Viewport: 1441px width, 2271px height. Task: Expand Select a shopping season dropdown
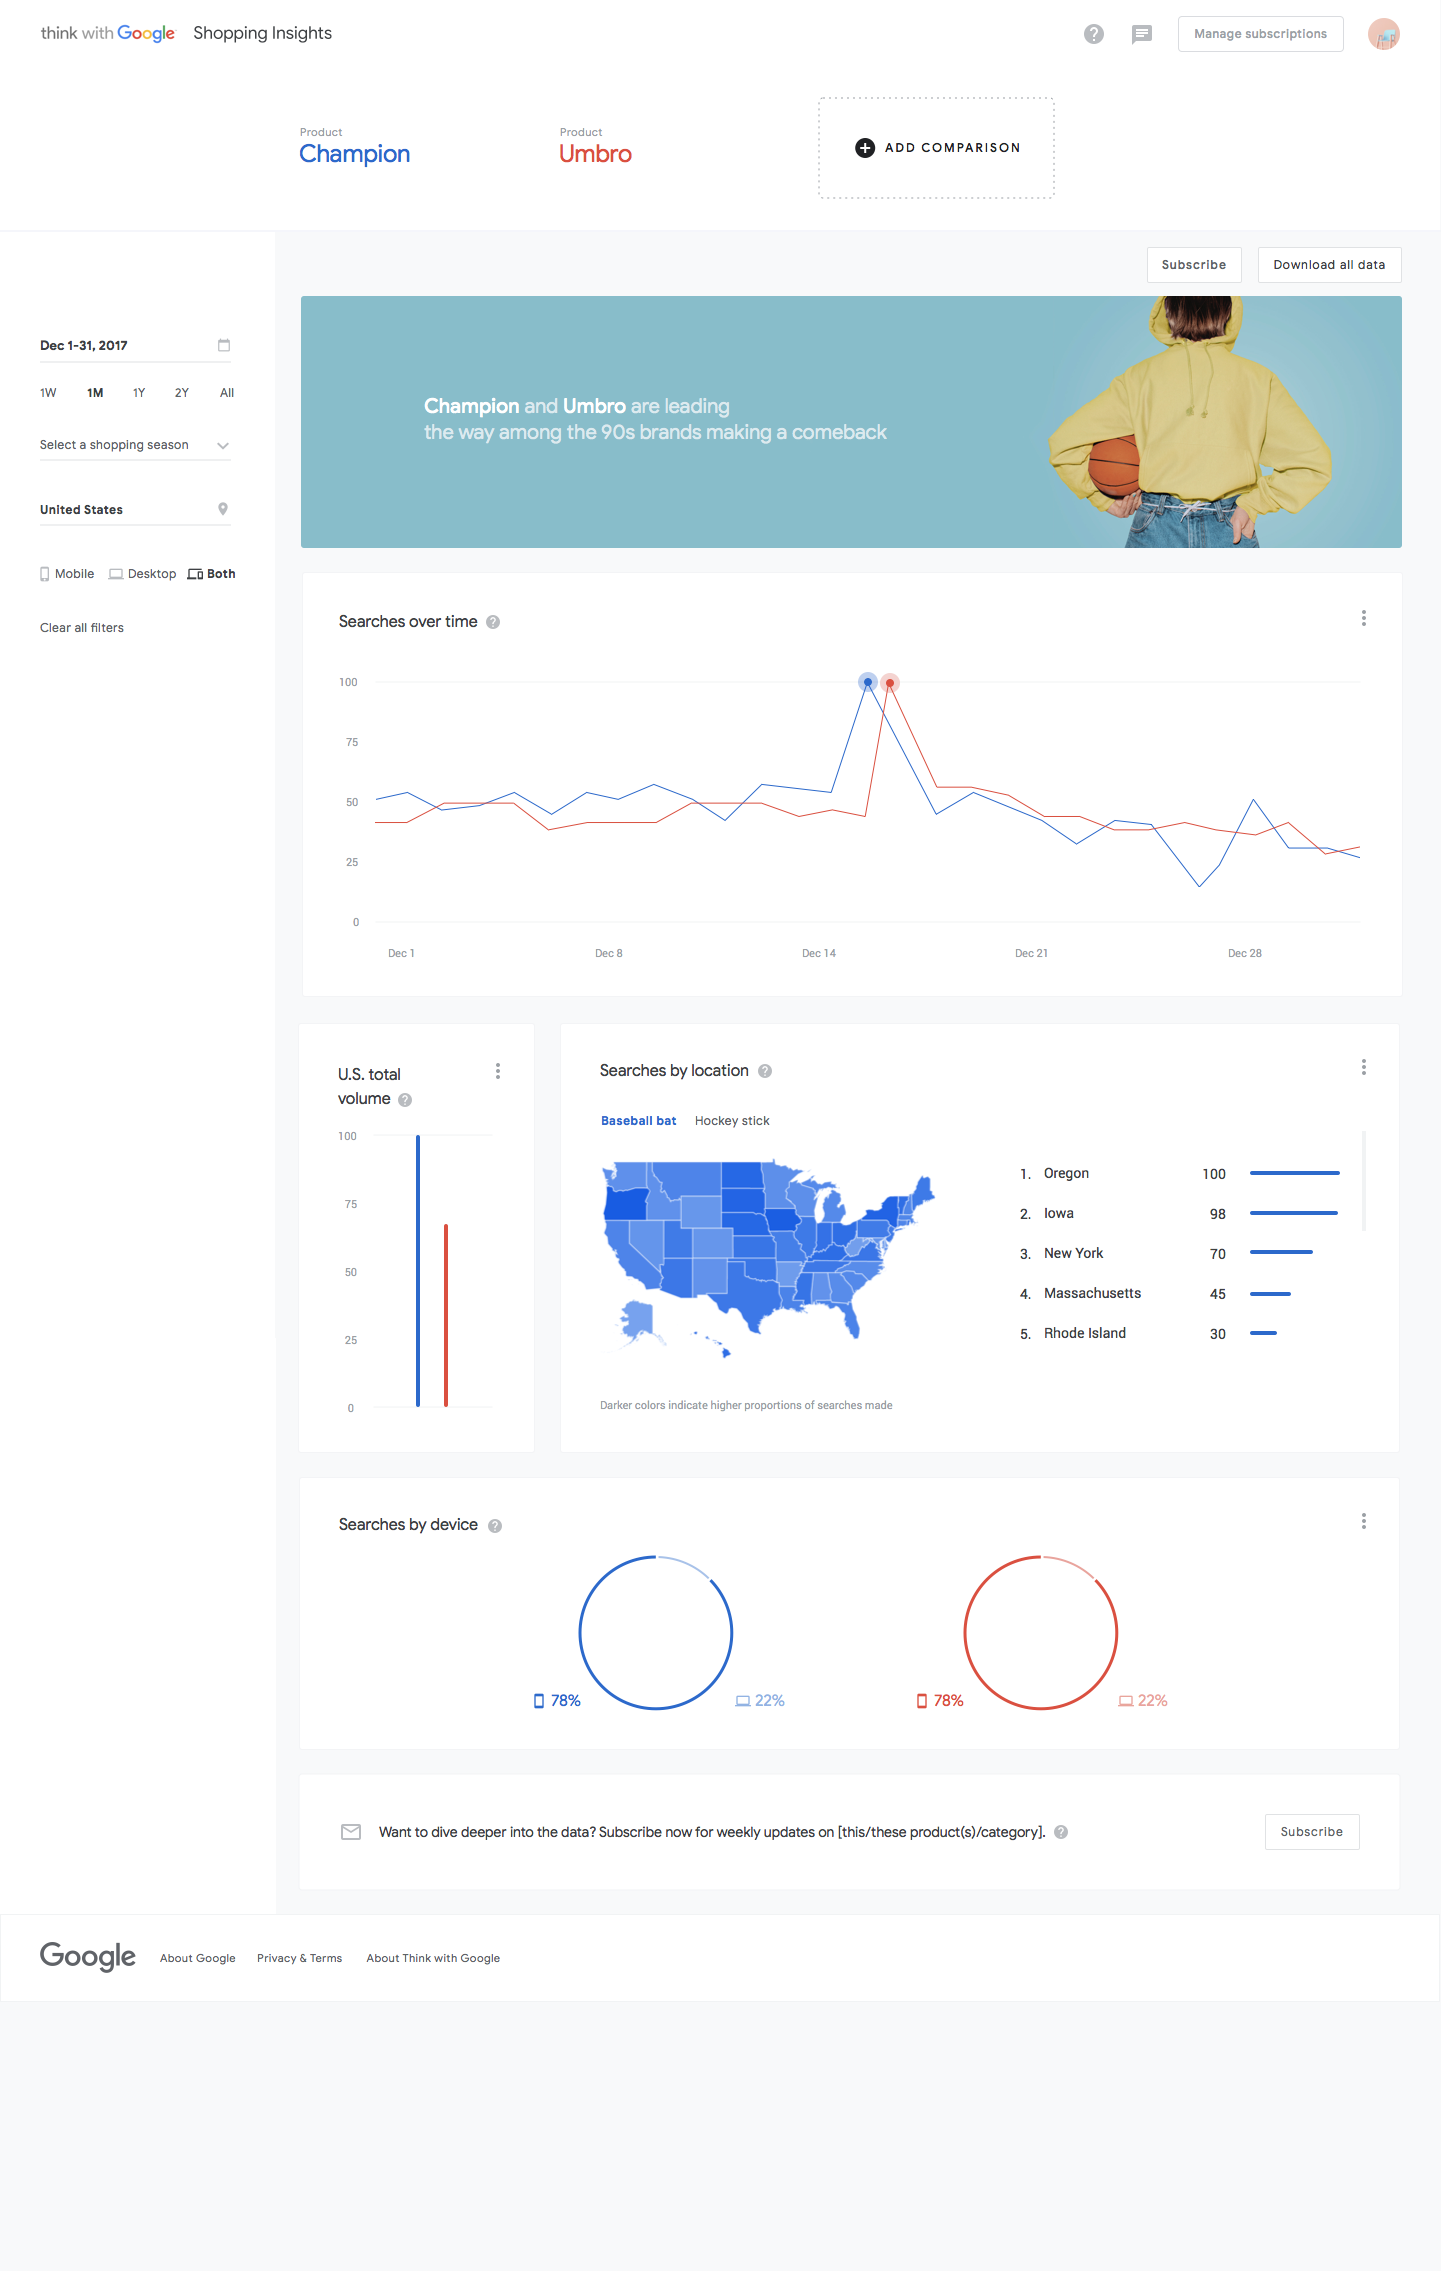(135, 445)
